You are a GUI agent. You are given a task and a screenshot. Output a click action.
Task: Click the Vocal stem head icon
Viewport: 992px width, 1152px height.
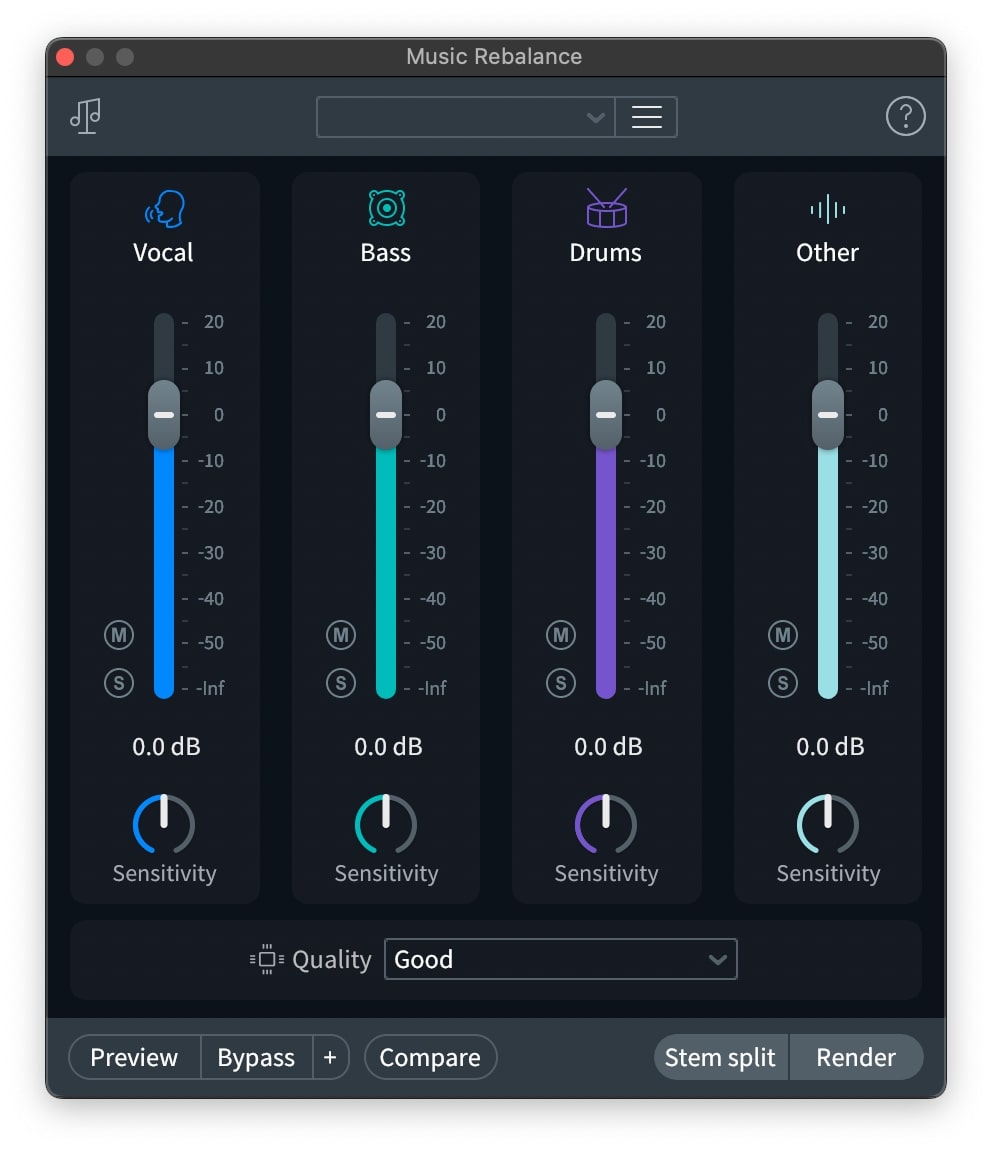[x=163, y=208]
